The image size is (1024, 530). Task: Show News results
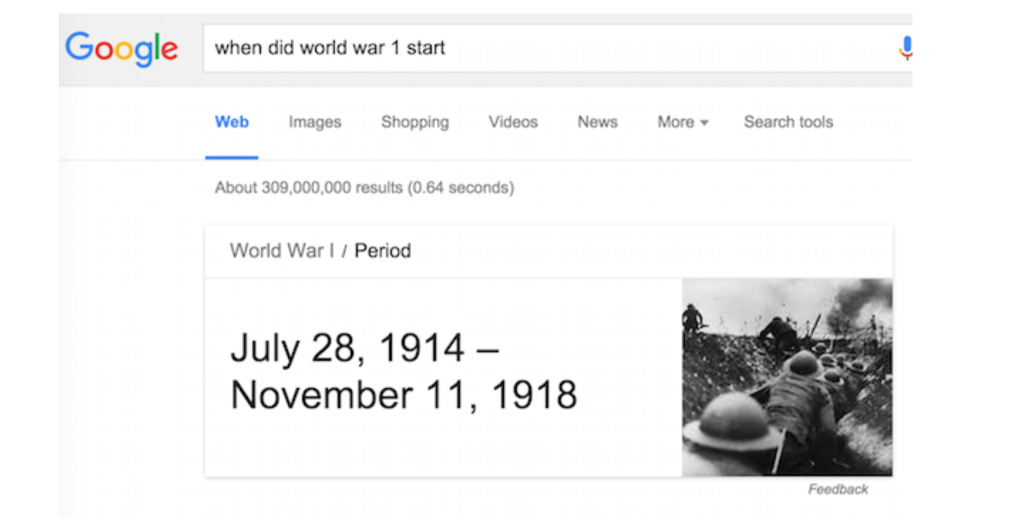coord(597,122)
